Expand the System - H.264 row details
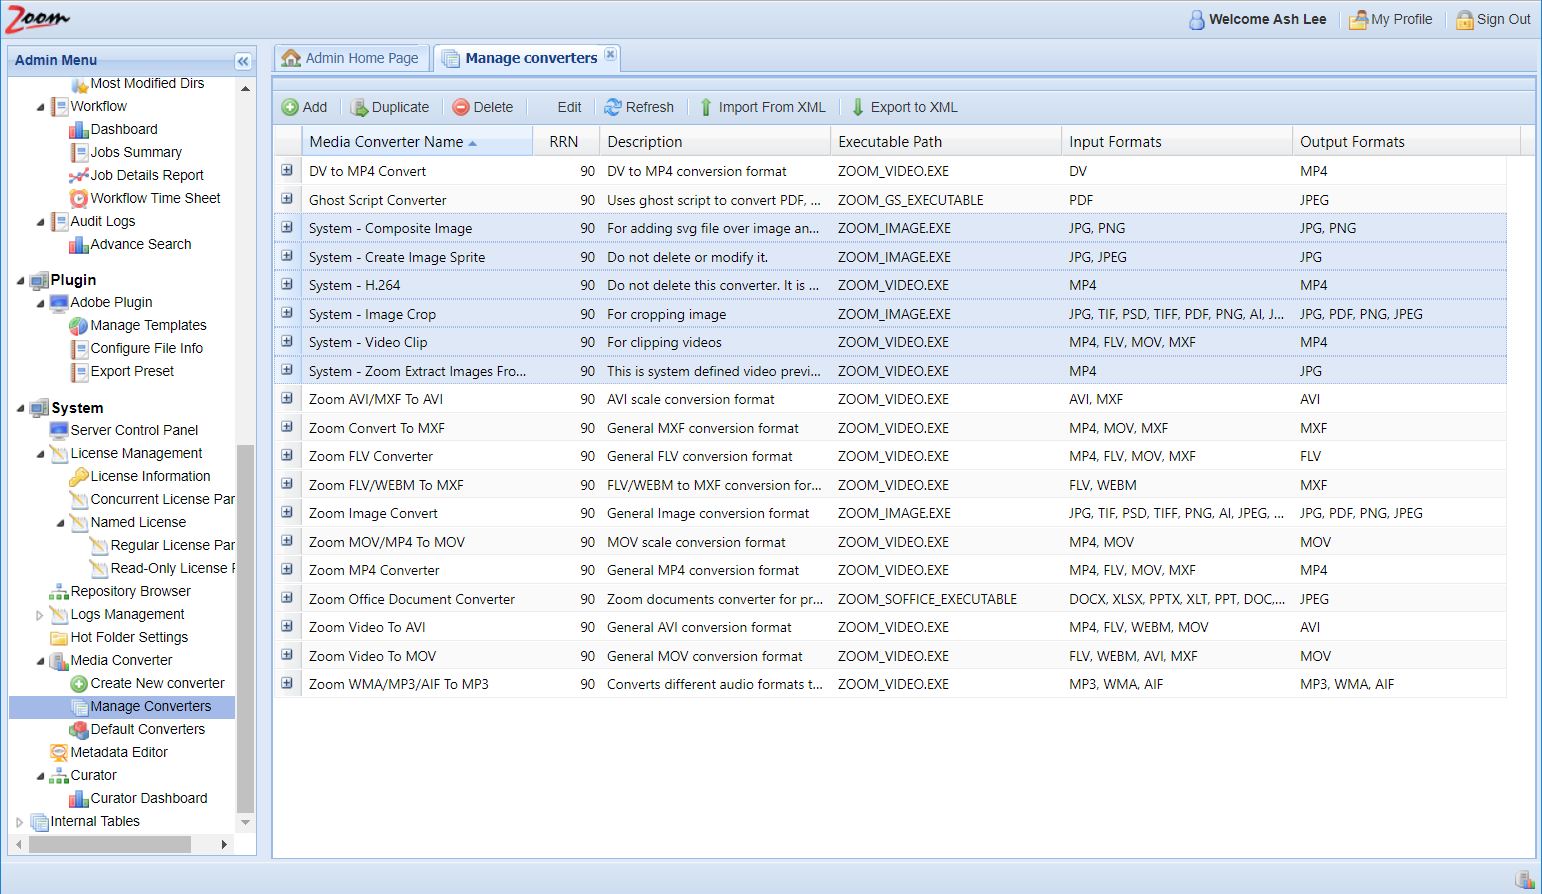1542x894 pixels. [x=287, y=285]
